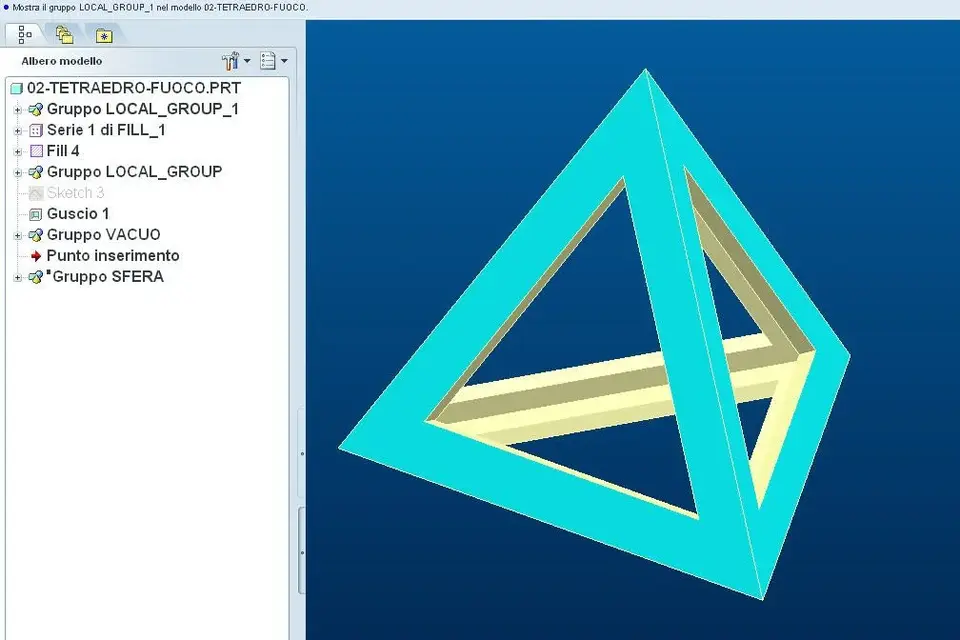Select Serie 1 di FILL_1 in tree

[106, 130]
